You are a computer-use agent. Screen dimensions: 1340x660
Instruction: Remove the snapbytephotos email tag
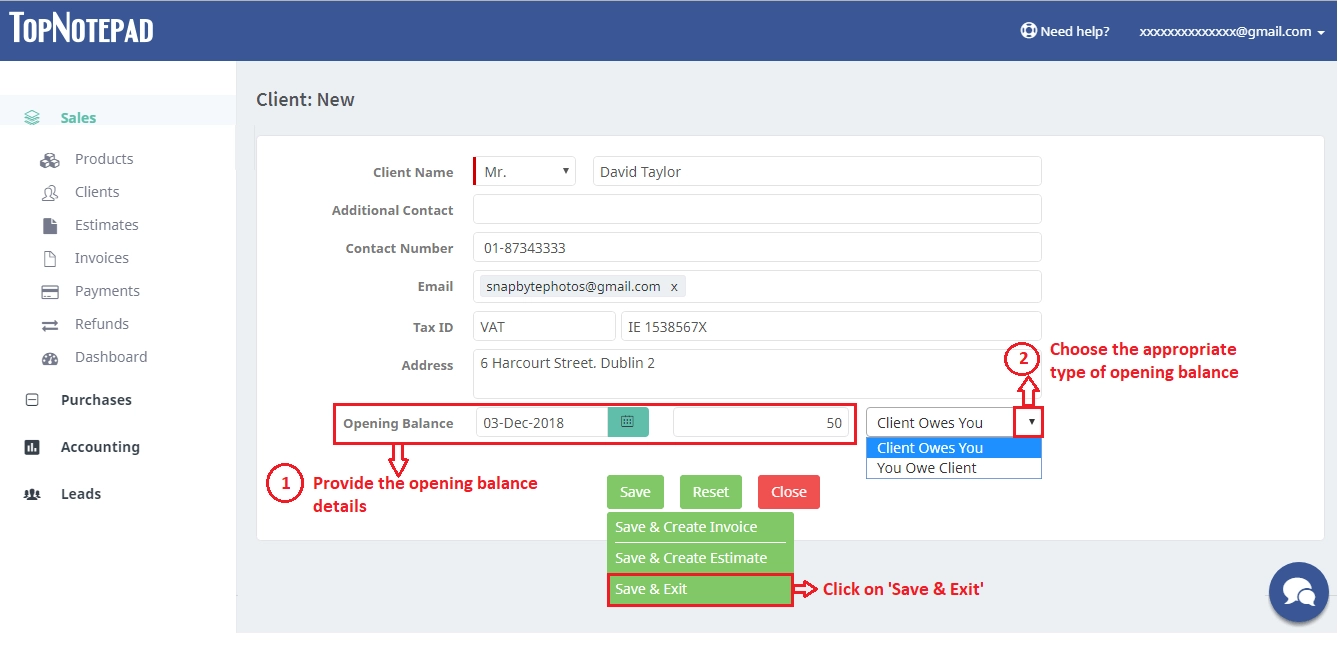675,286
